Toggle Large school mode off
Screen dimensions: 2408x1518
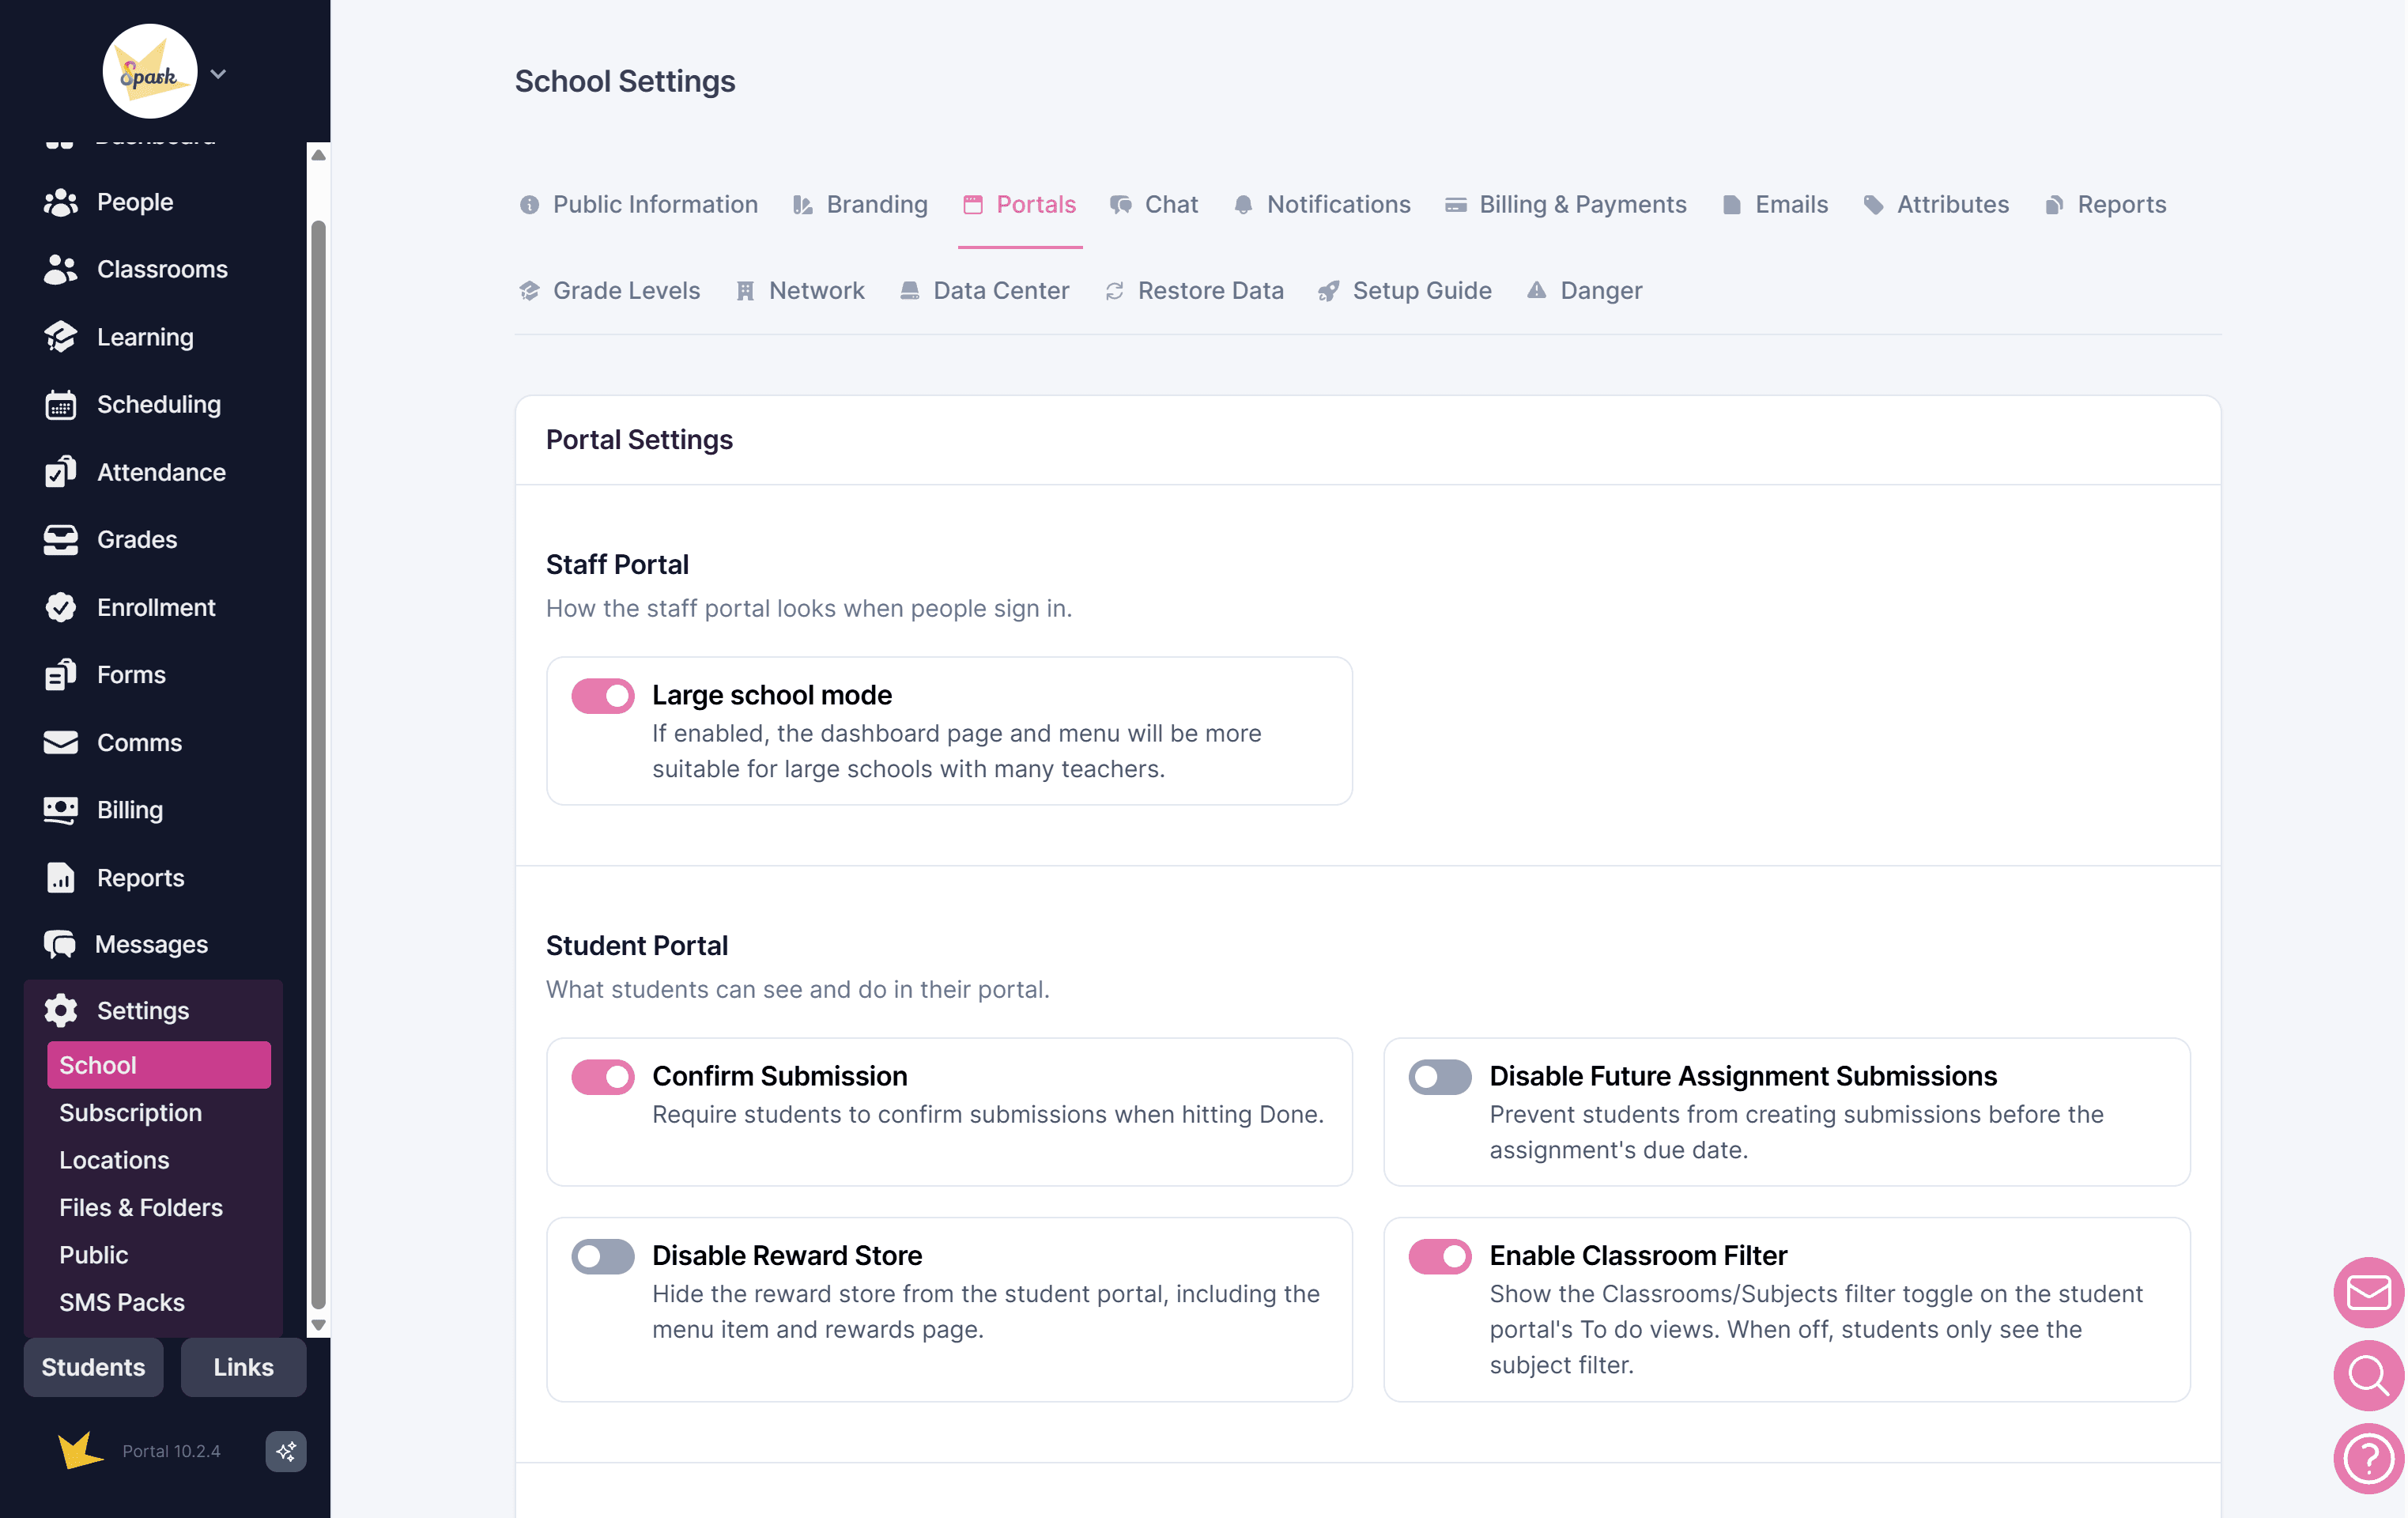(603, 696)
